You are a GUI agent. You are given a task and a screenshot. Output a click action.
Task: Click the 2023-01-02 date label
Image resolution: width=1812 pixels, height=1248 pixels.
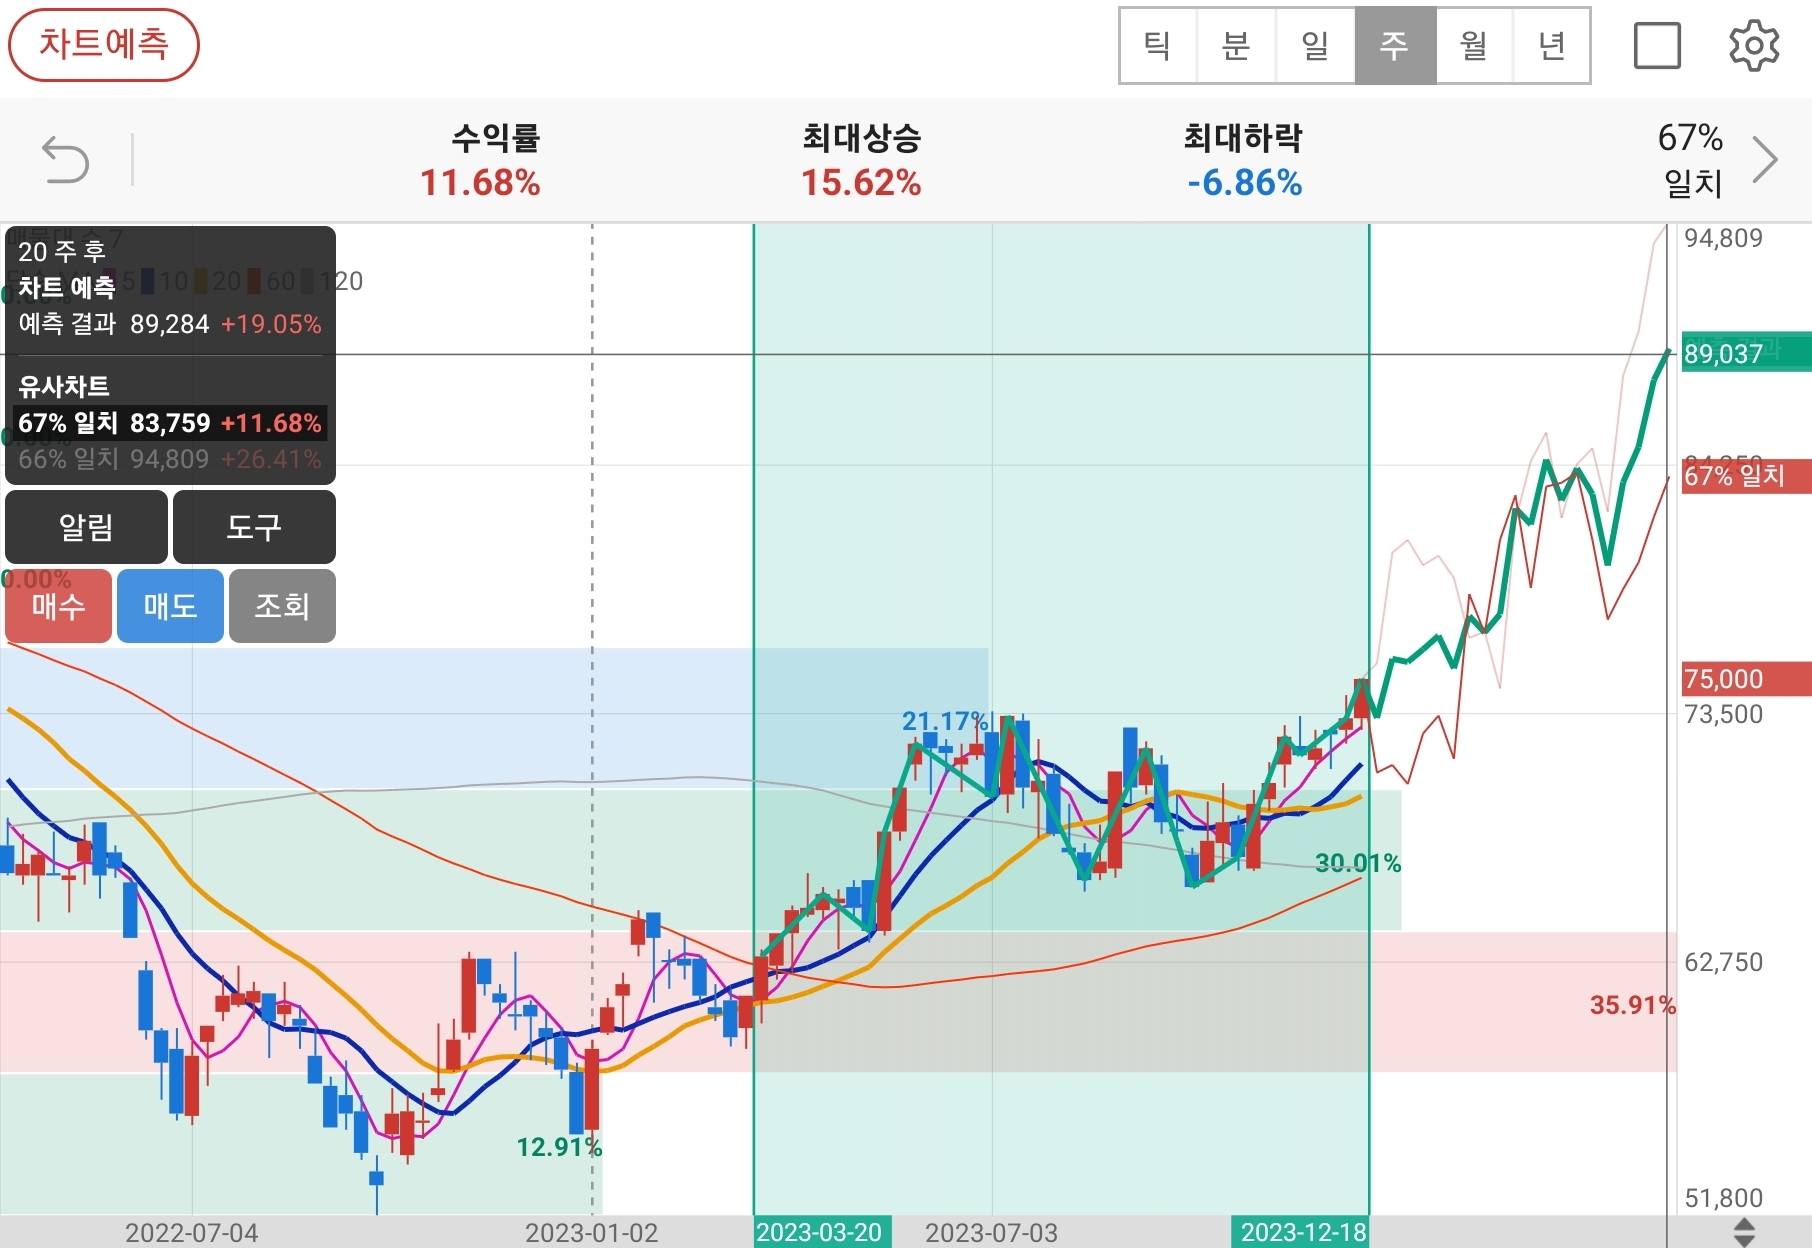[x=592, y=1233]
